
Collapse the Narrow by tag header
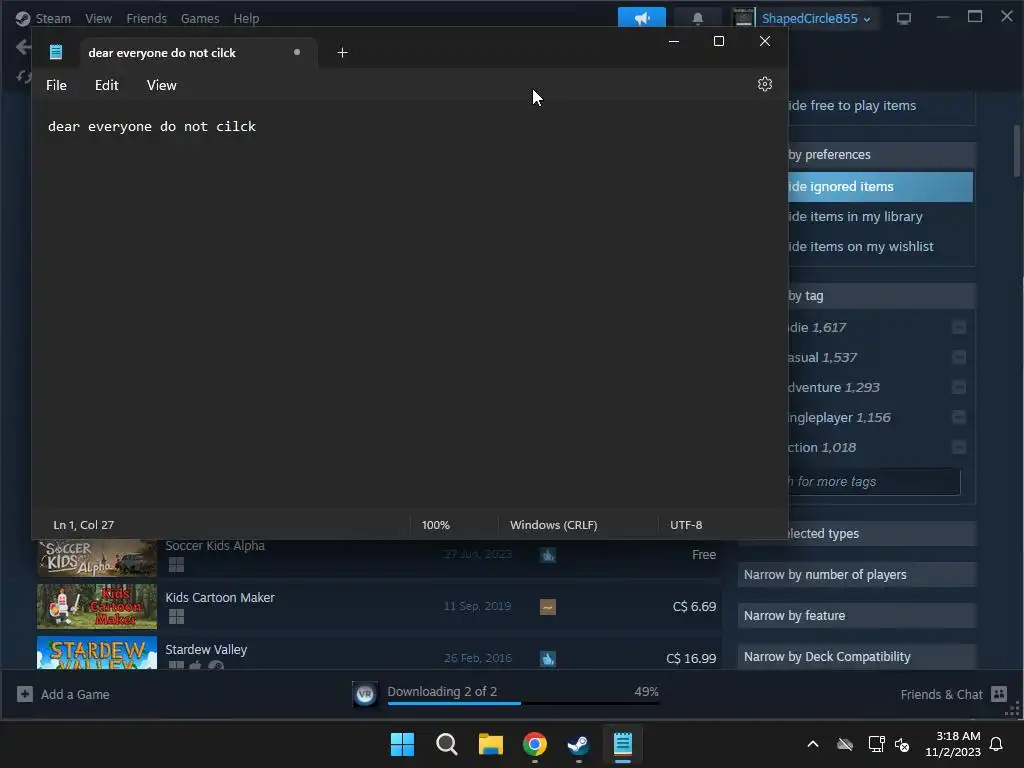coord(881,296)
